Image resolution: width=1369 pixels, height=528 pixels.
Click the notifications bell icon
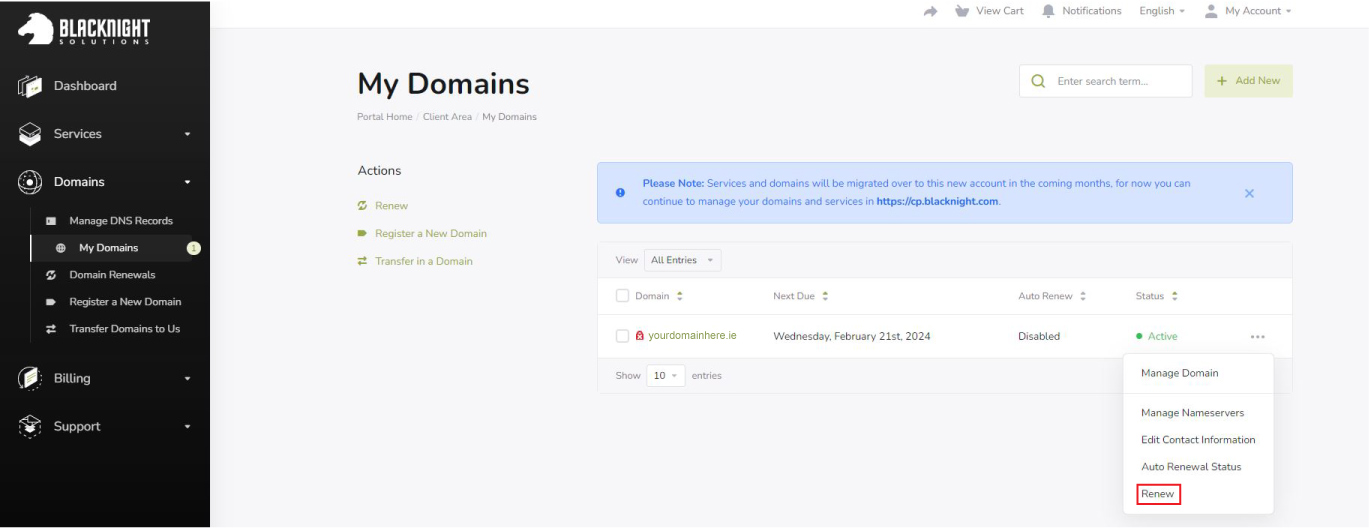point(1048,11)
